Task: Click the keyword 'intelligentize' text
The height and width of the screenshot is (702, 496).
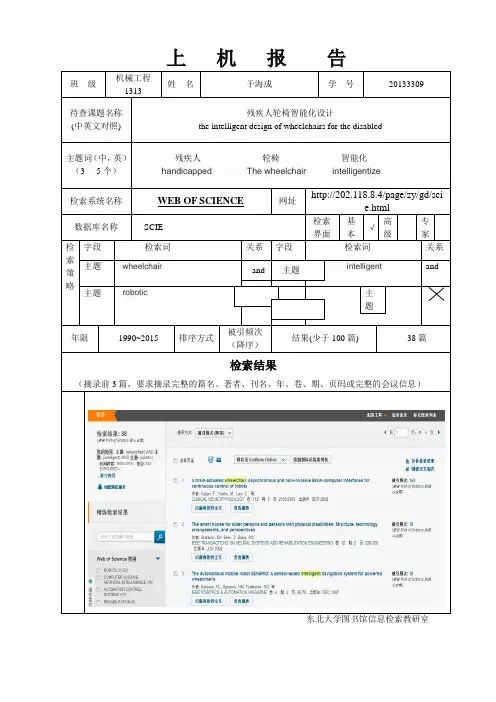Action: [356, 171]
